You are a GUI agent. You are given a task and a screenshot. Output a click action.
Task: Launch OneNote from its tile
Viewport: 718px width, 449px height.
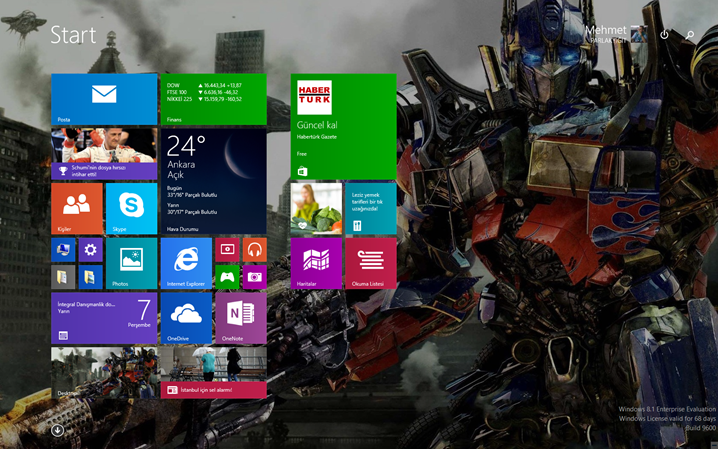(241, 318)
